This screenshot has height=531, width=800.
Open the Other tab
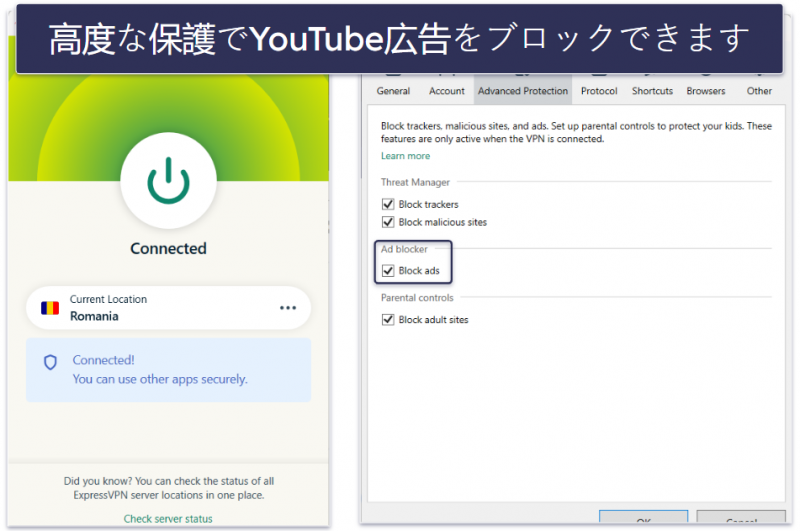tap(759, 91)
